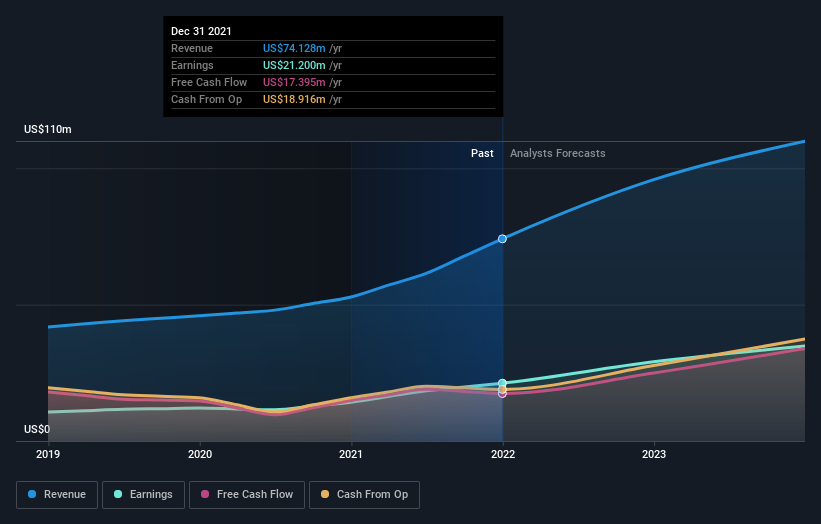Click the teal Earnings legend dot
This screenshot has width=821, height=524.
118,494
